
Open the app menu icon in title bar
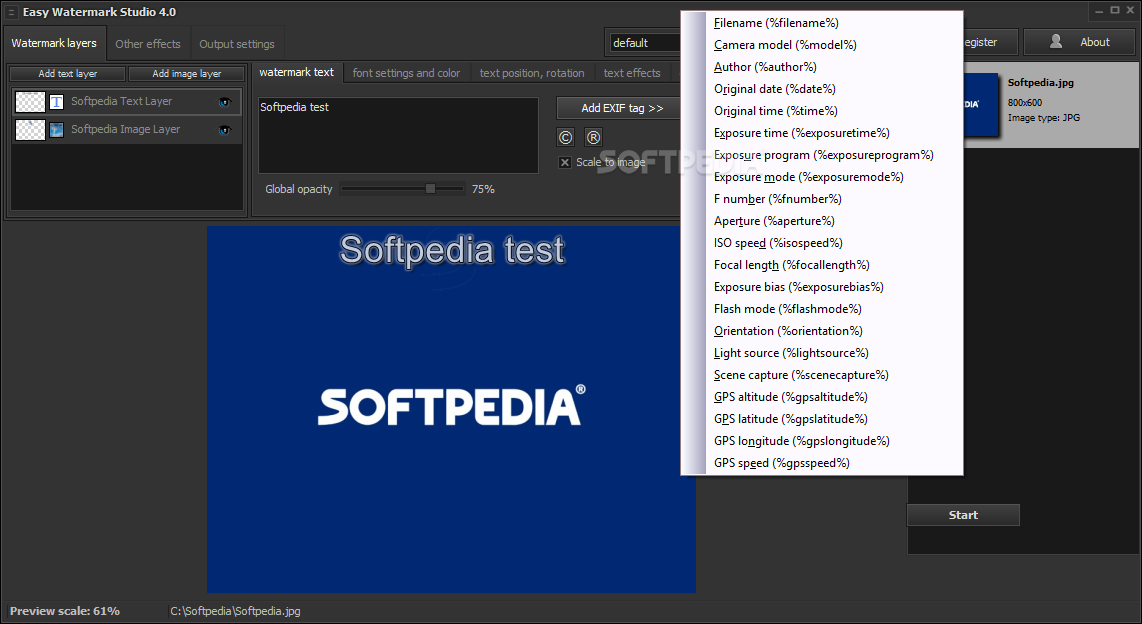click(11, 12)
